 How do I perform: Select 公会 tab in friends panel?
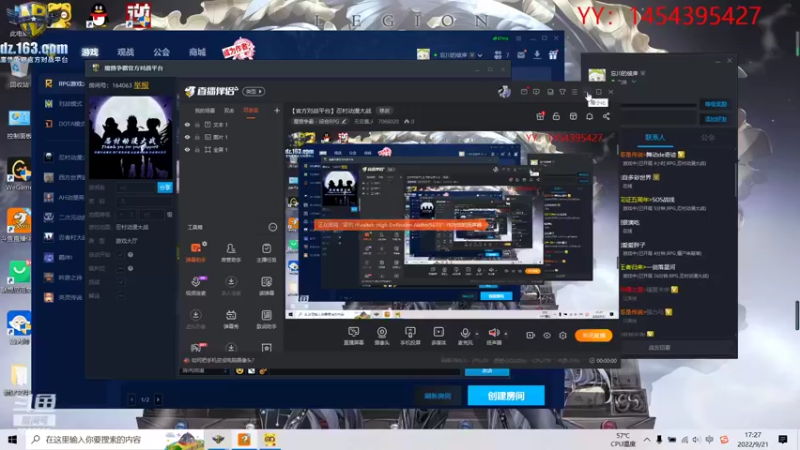(x=707, y=138)
